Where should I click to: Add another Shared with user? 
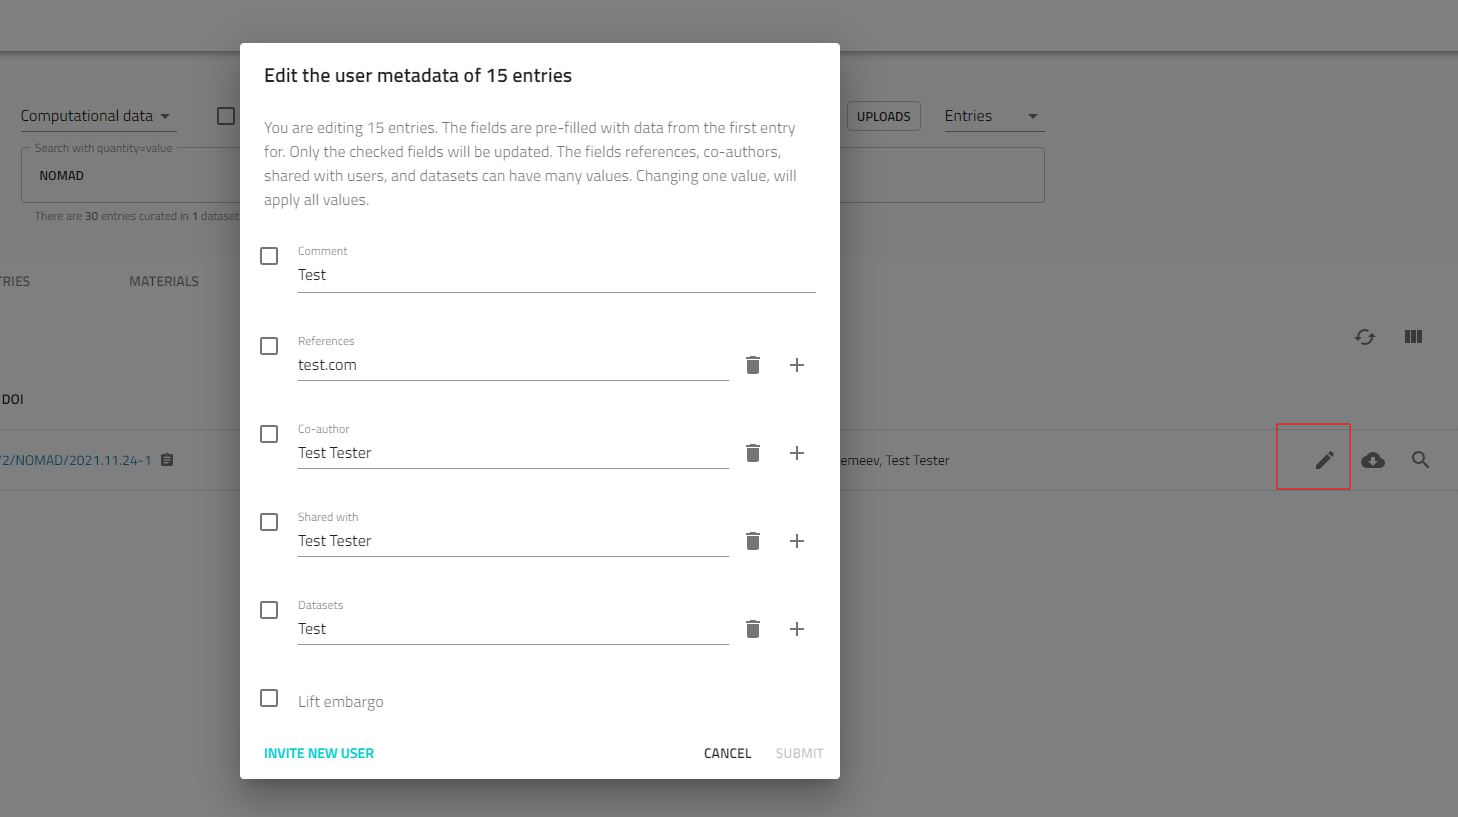point(797,541)
